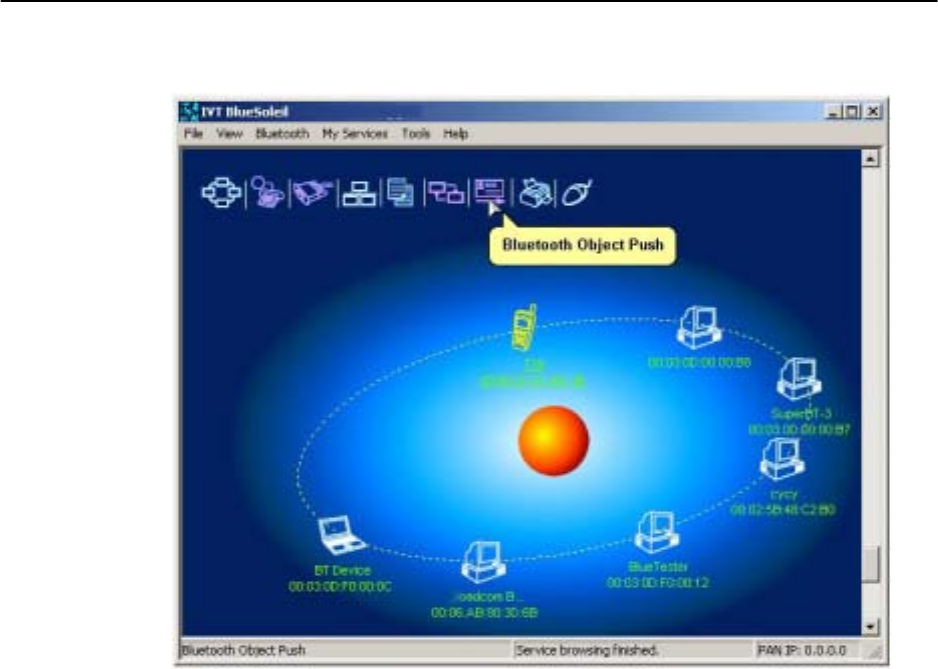Click the BlueSoleil title bar application icon
Screen dimensions: 938x669
point(189,112)
